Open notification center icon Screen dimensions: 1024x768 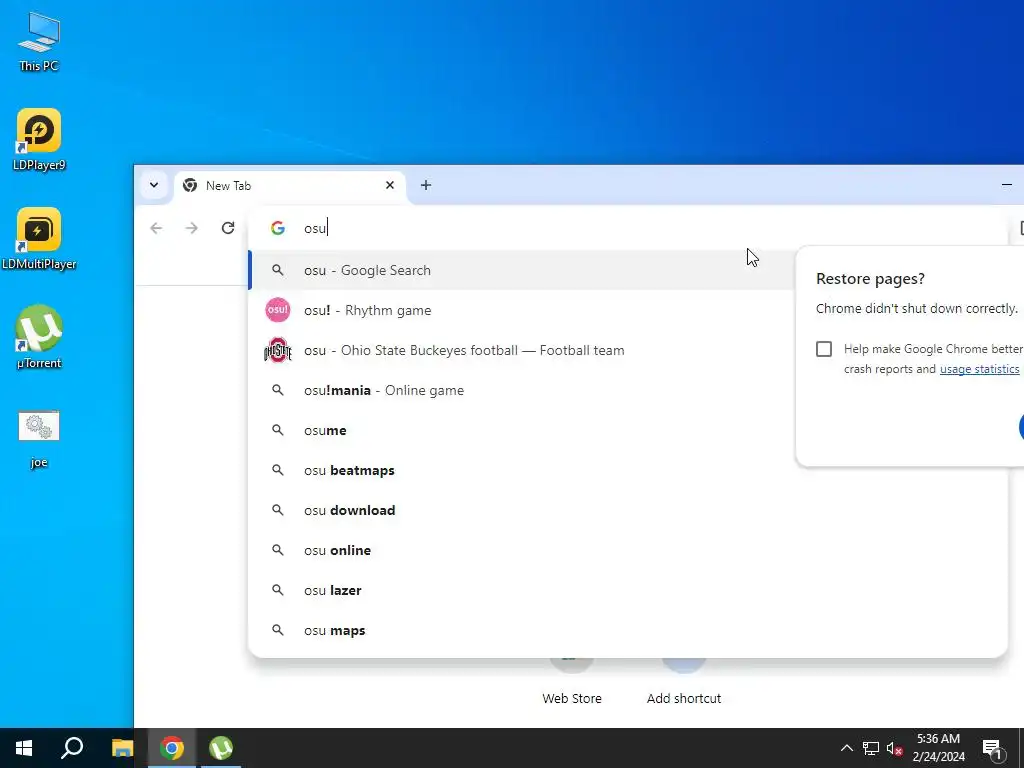pyautogui.click(x=993, y=749)
